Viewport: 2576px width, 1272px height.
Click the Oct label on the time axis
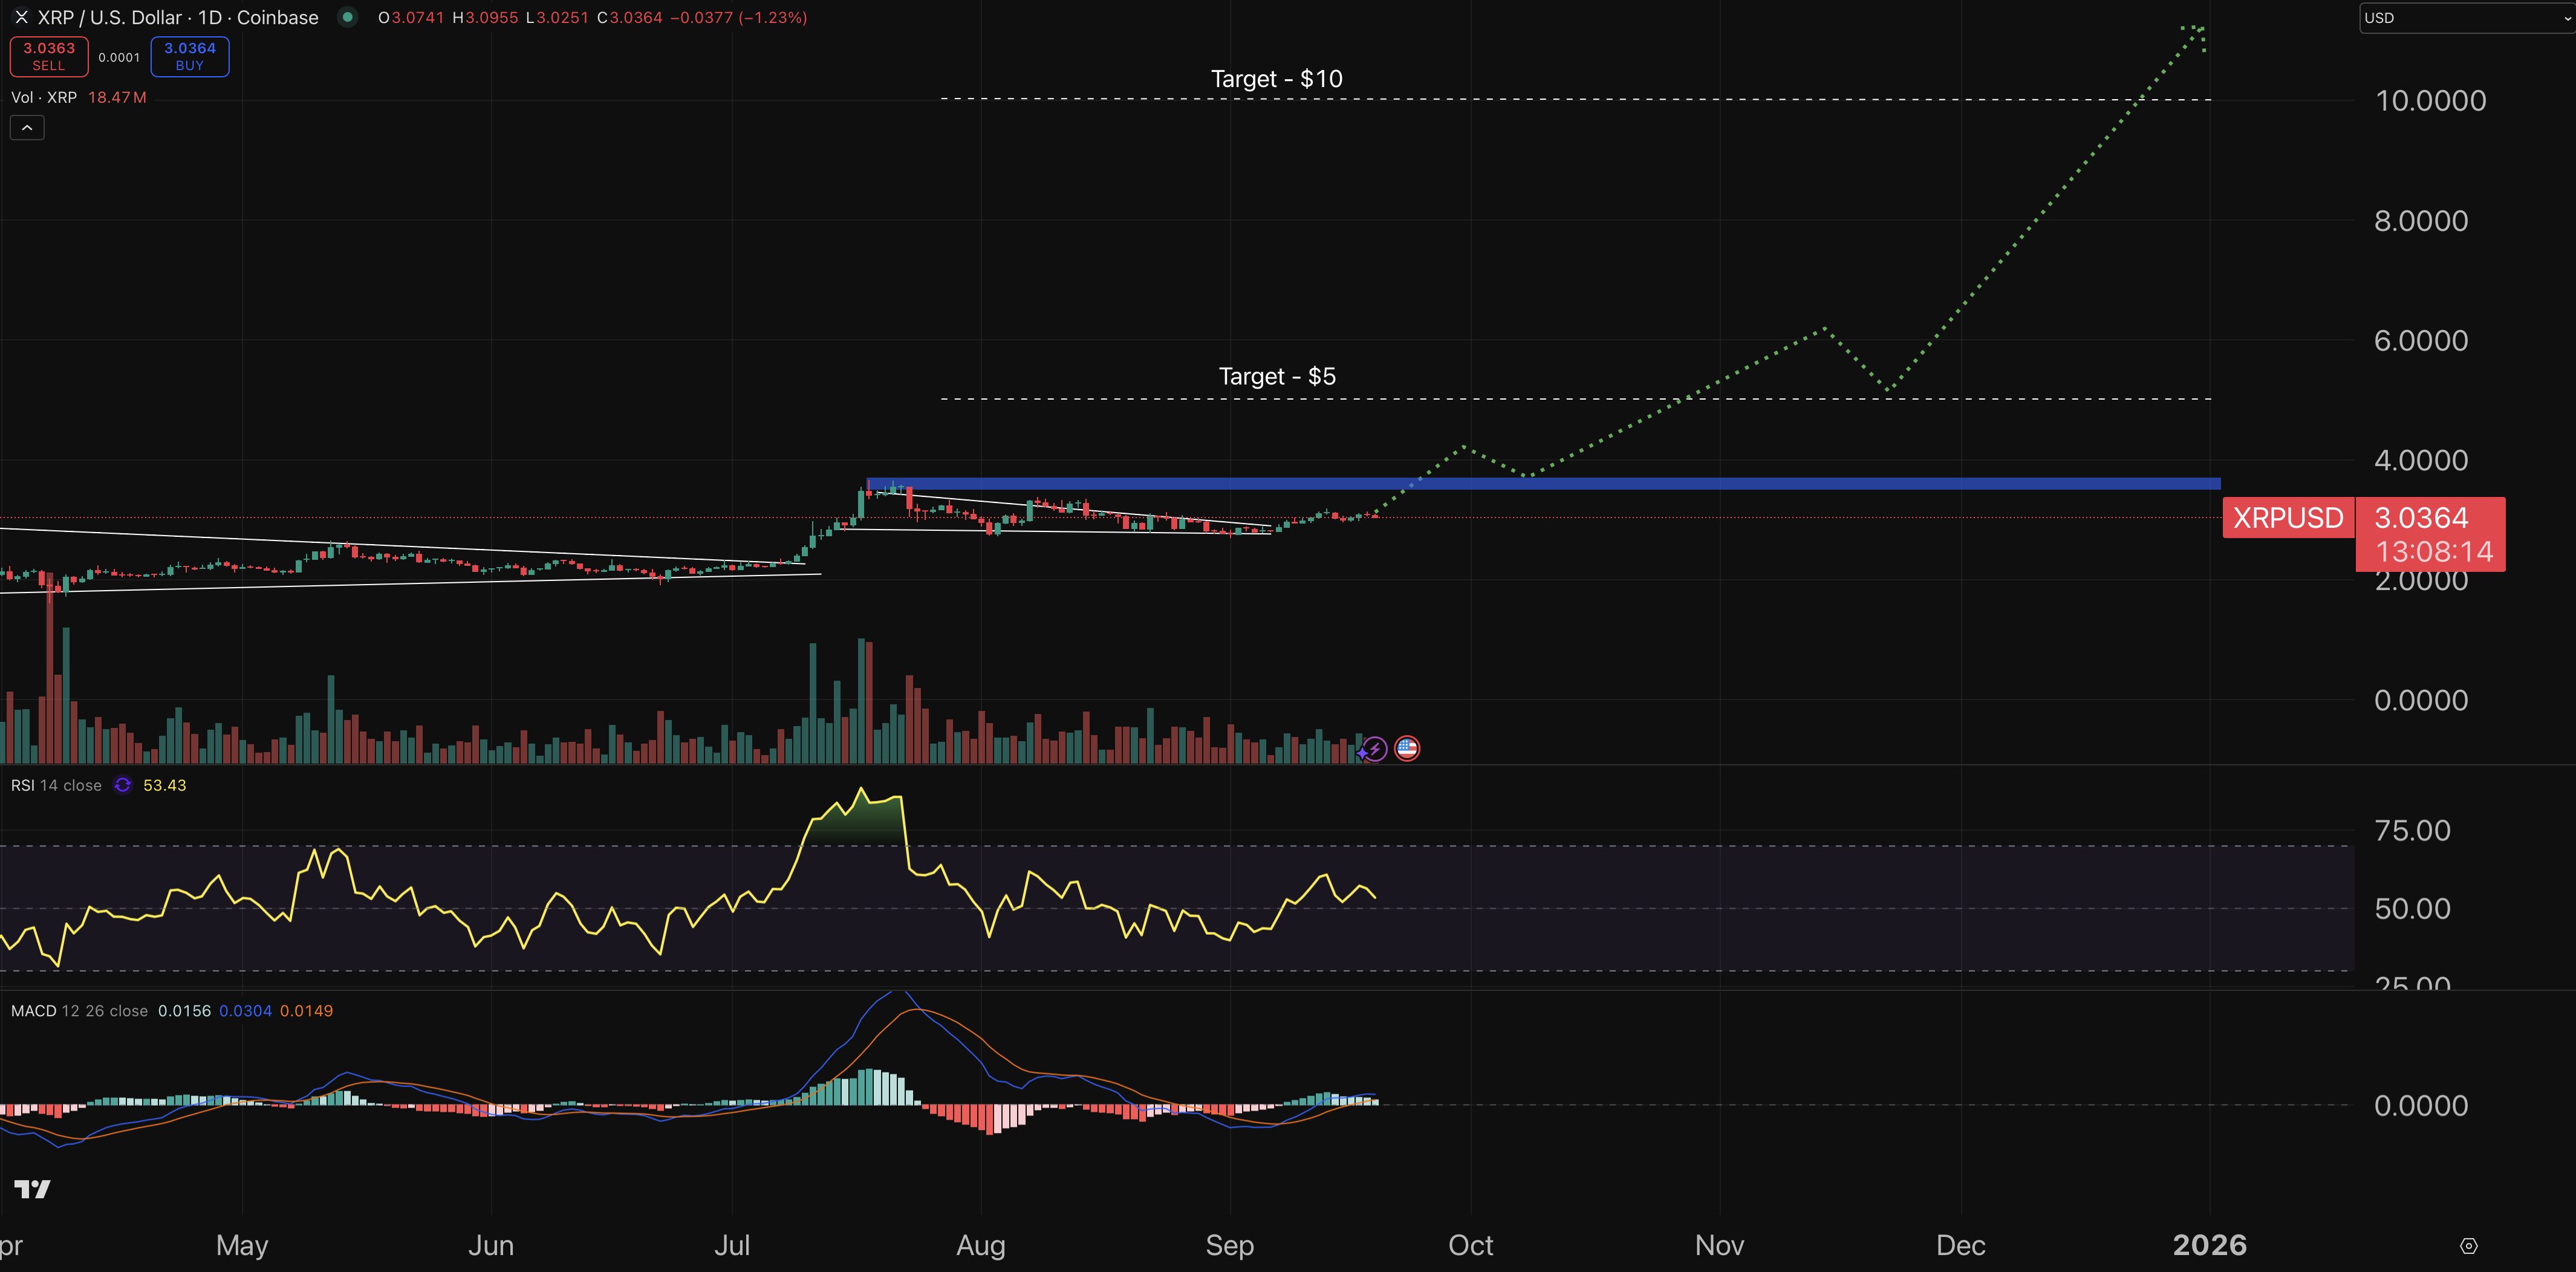[1470, 1245]
